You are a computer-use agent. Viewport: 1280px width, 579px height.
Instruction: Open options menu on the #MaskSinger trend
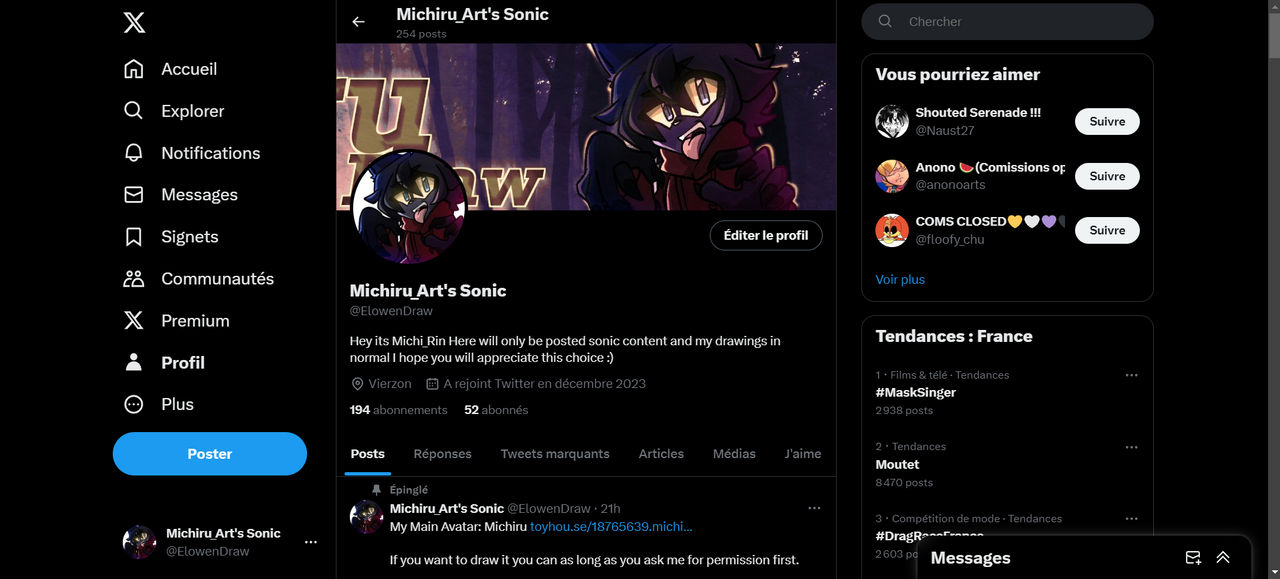tap(1131, 374)
